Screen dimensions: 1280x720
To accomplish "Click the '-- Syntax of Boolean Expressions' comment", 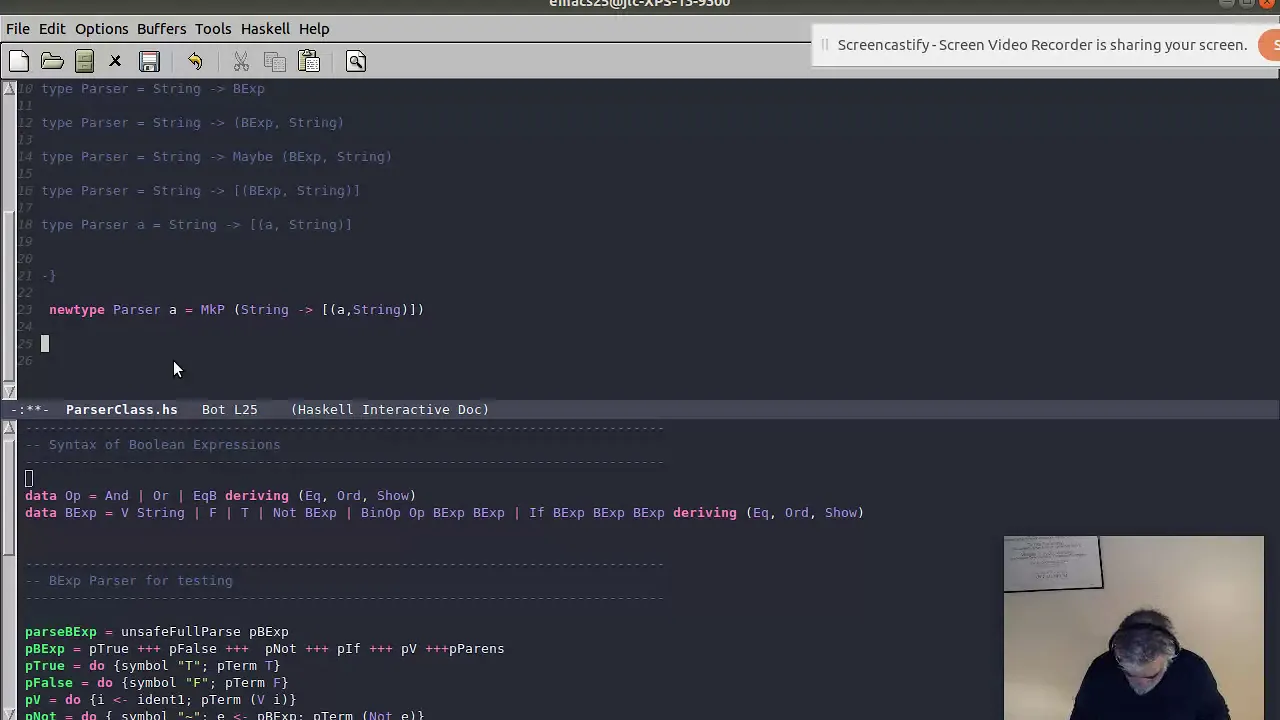I will click(x=153, y=445).
